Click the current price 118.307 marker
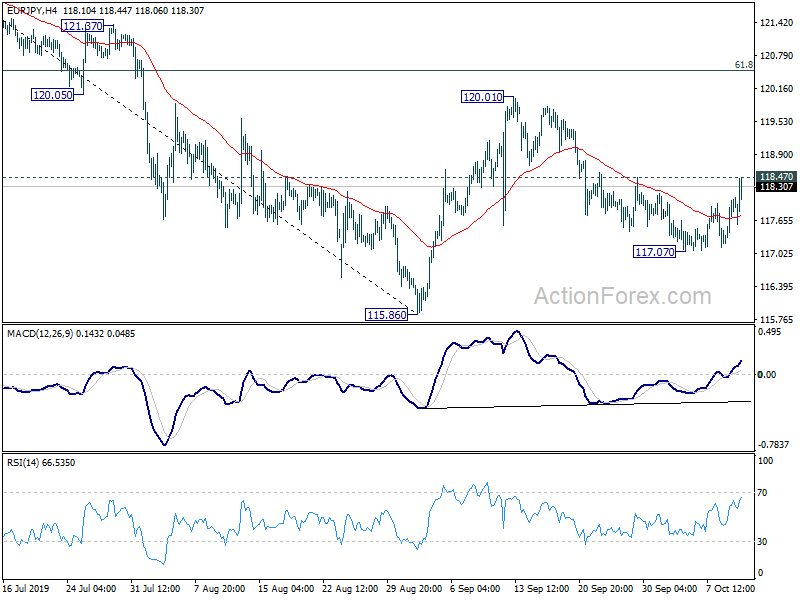 tap(776, 187)
